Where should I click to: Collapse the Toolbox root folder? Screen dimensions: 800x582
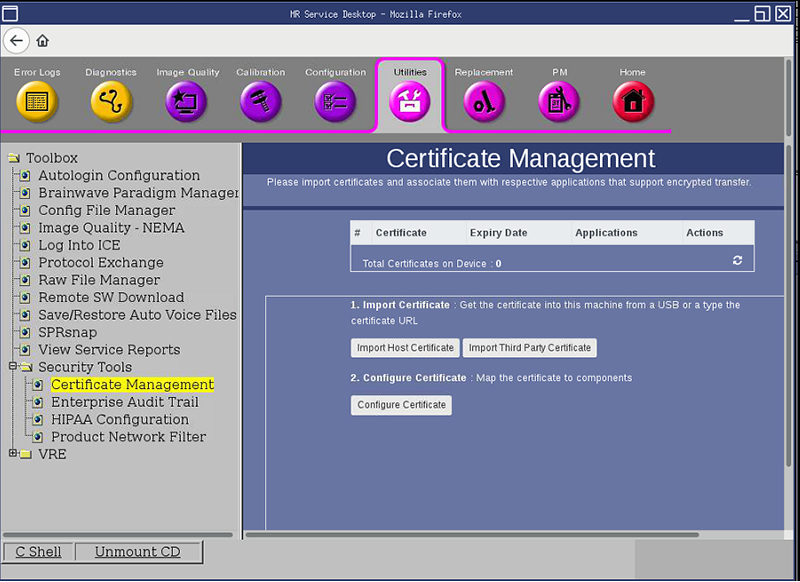coord(13,158)
